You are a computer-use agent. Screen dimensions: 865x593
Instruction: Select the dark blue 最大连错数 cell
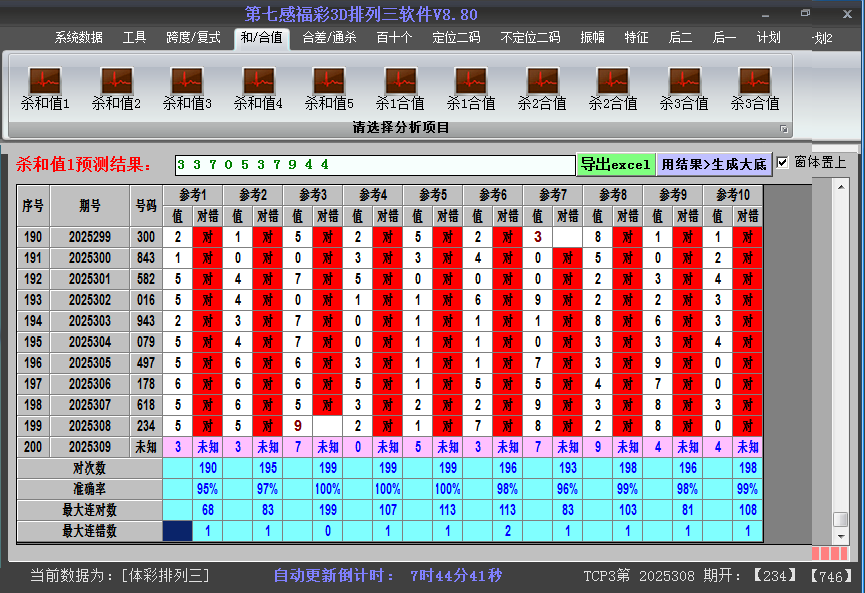[x=177, y=531]
